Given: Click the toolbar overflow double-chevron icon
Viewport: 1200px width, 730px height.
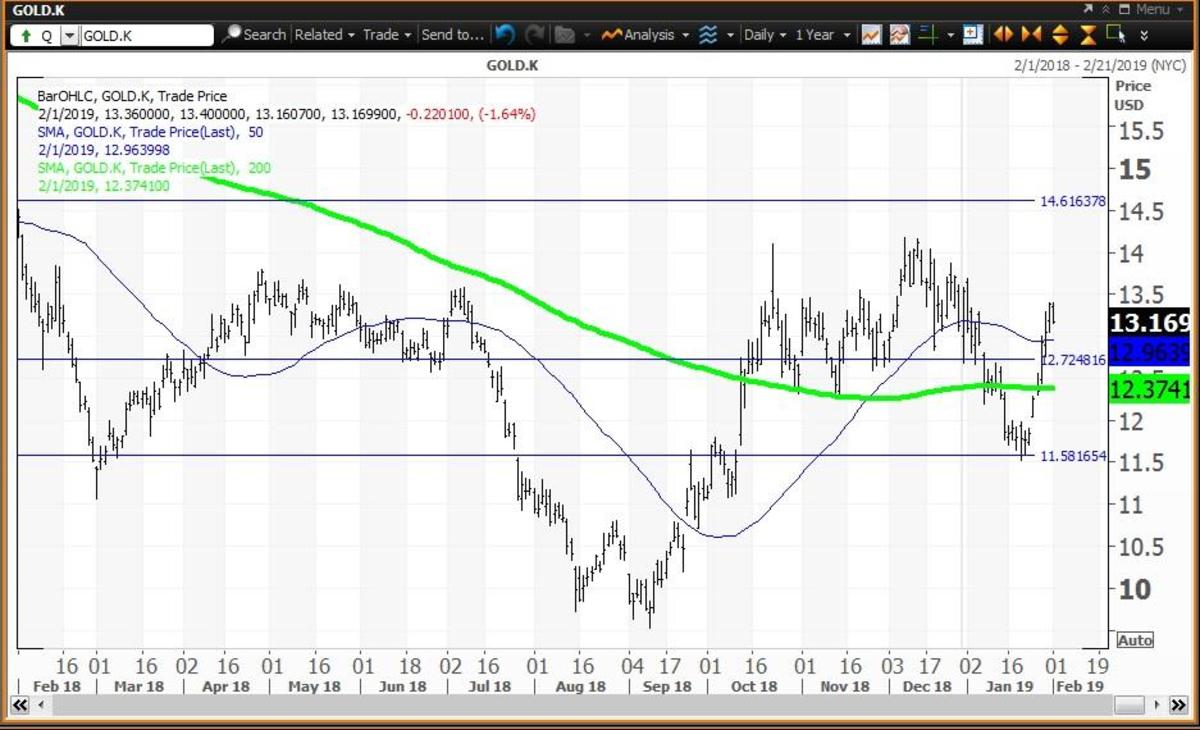Looking at the screenshot, I should point(1144,35).
